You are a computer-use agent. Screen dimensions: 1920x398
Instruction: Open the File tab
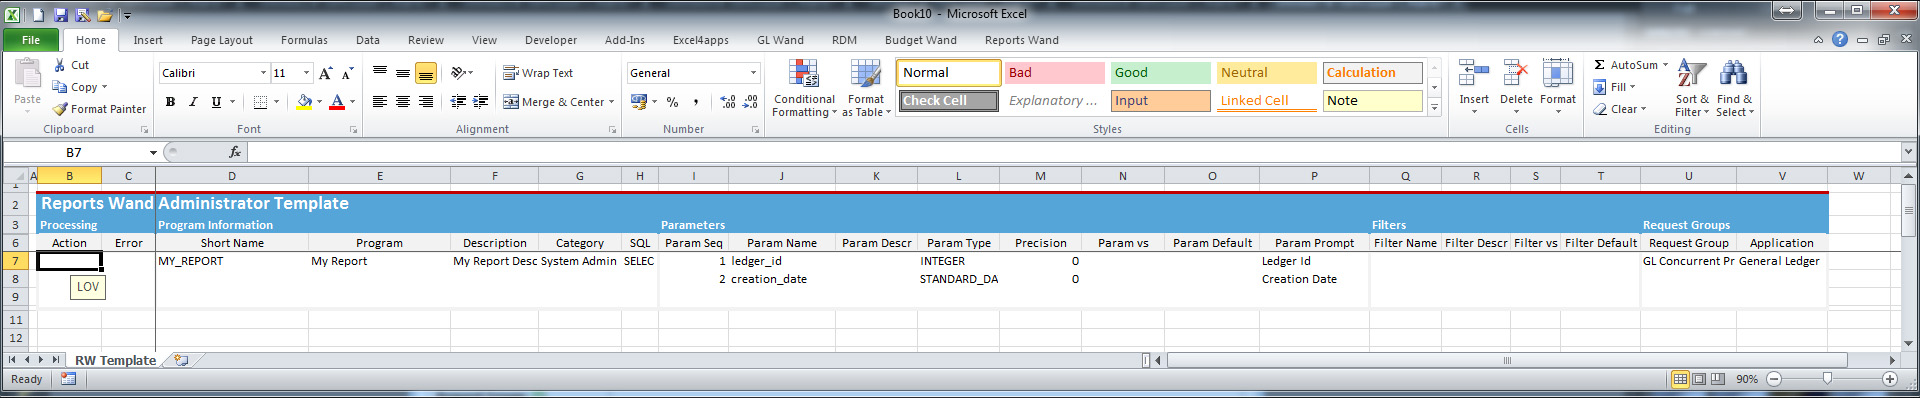tap(31, 40)
